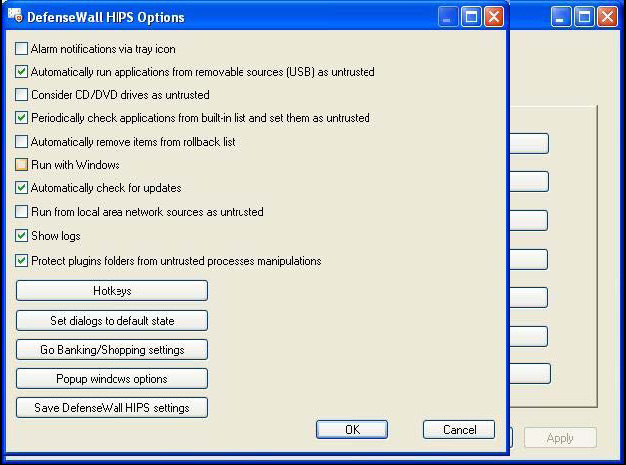
Task: Uncheck the Show logs option
Action: pos(21,235)
